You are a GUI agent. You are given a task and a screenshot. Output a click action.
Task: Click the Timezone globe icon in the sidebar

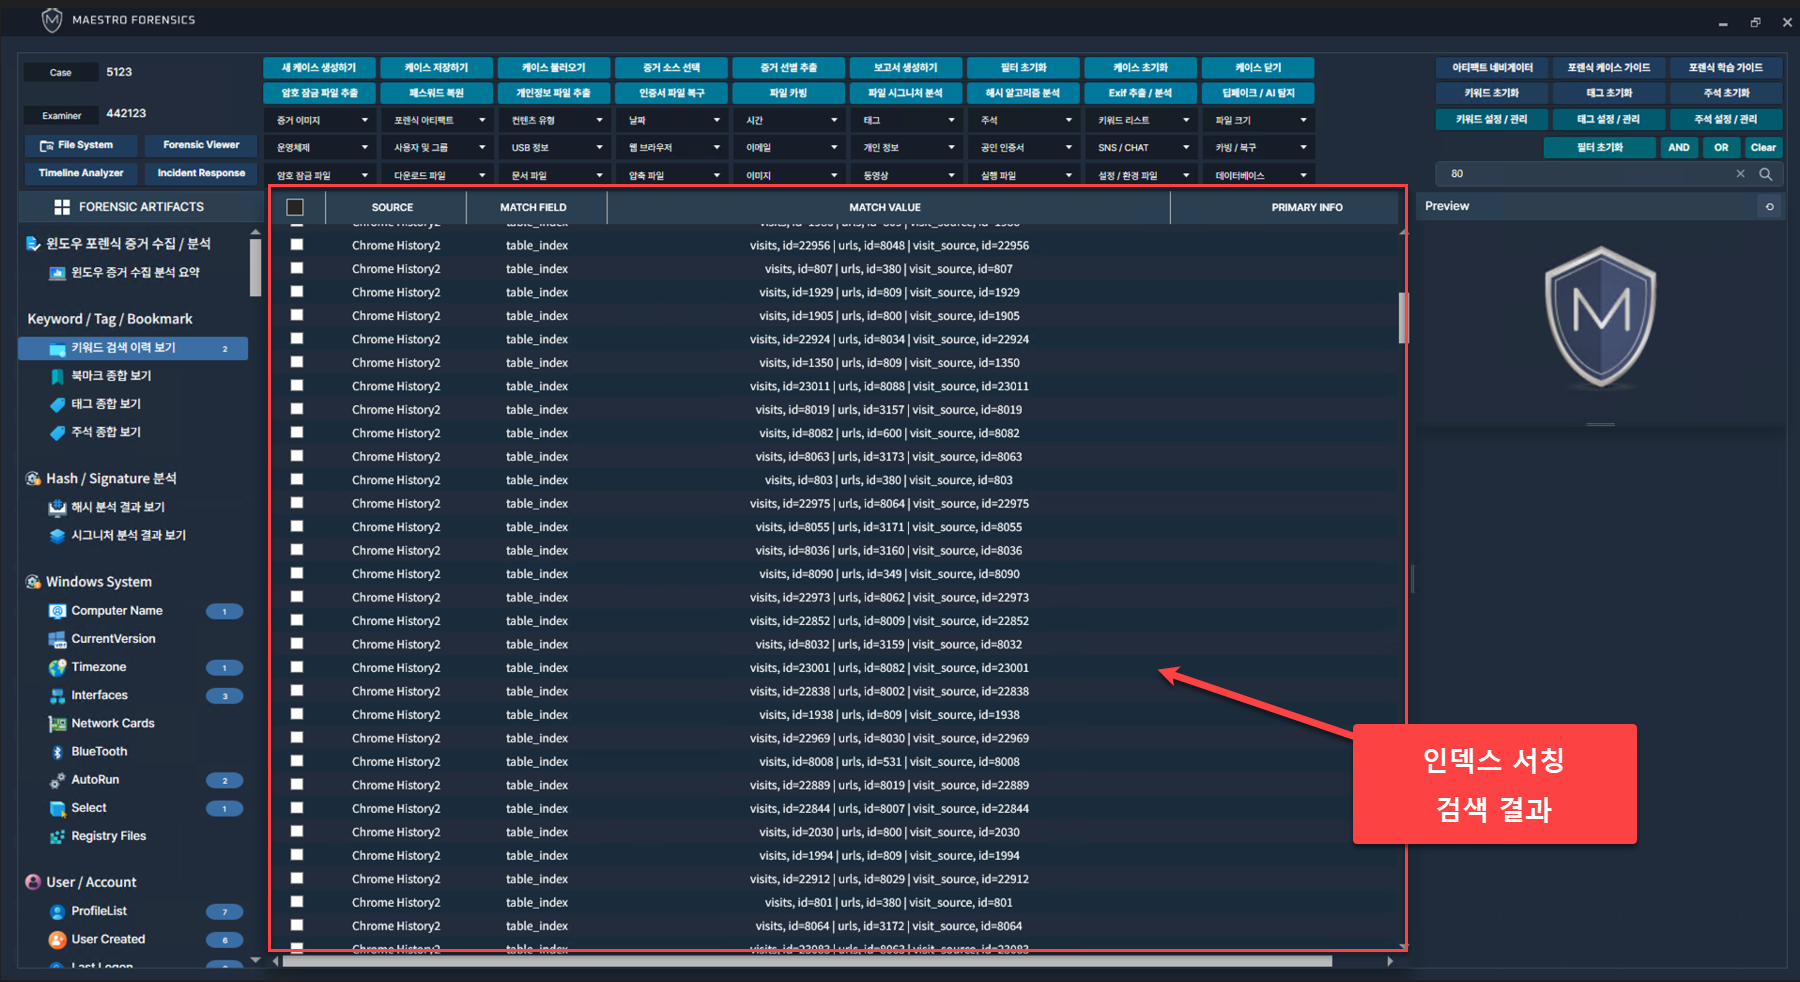click(57, 667)
